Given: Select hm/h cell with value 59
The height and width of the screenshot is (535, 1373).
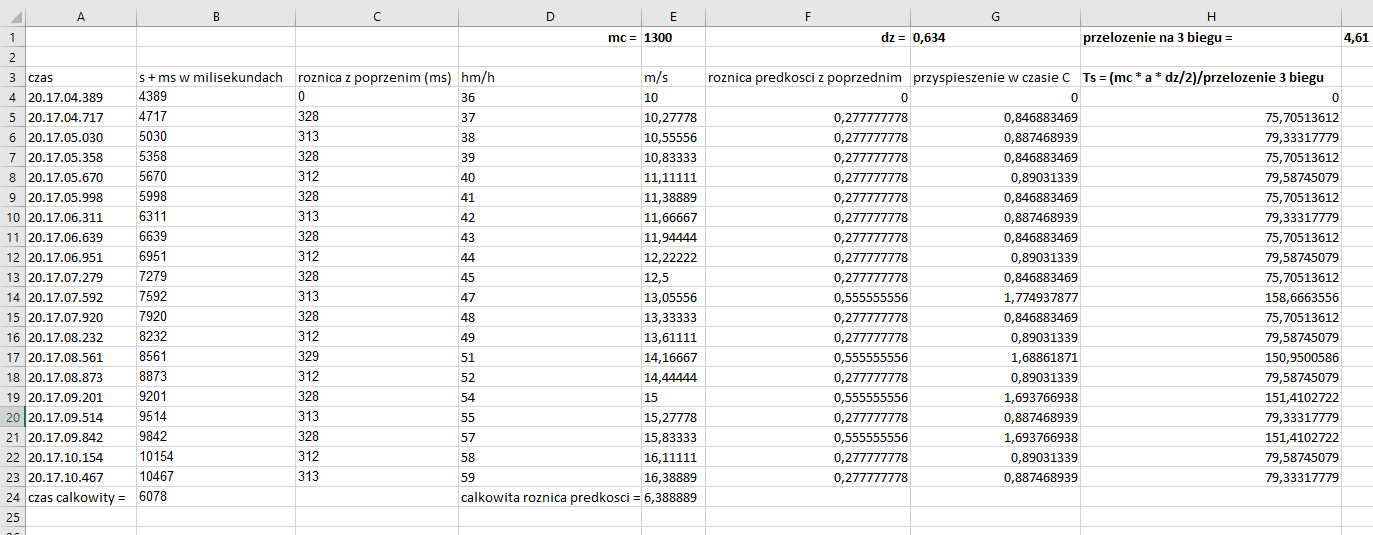Looking at the screenshot, I should point(550,477).
